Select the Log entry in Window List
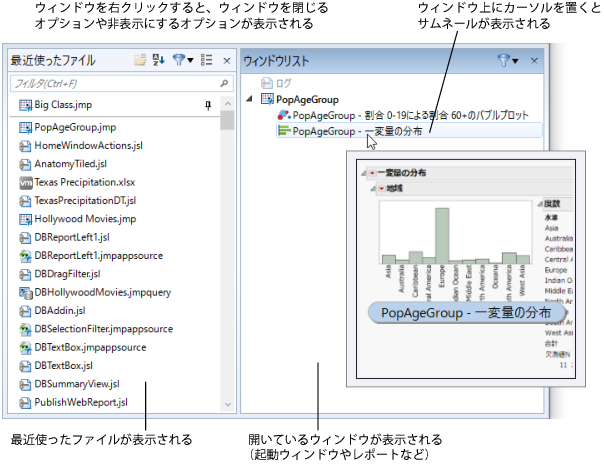The image size is (604, 465). 277,83
